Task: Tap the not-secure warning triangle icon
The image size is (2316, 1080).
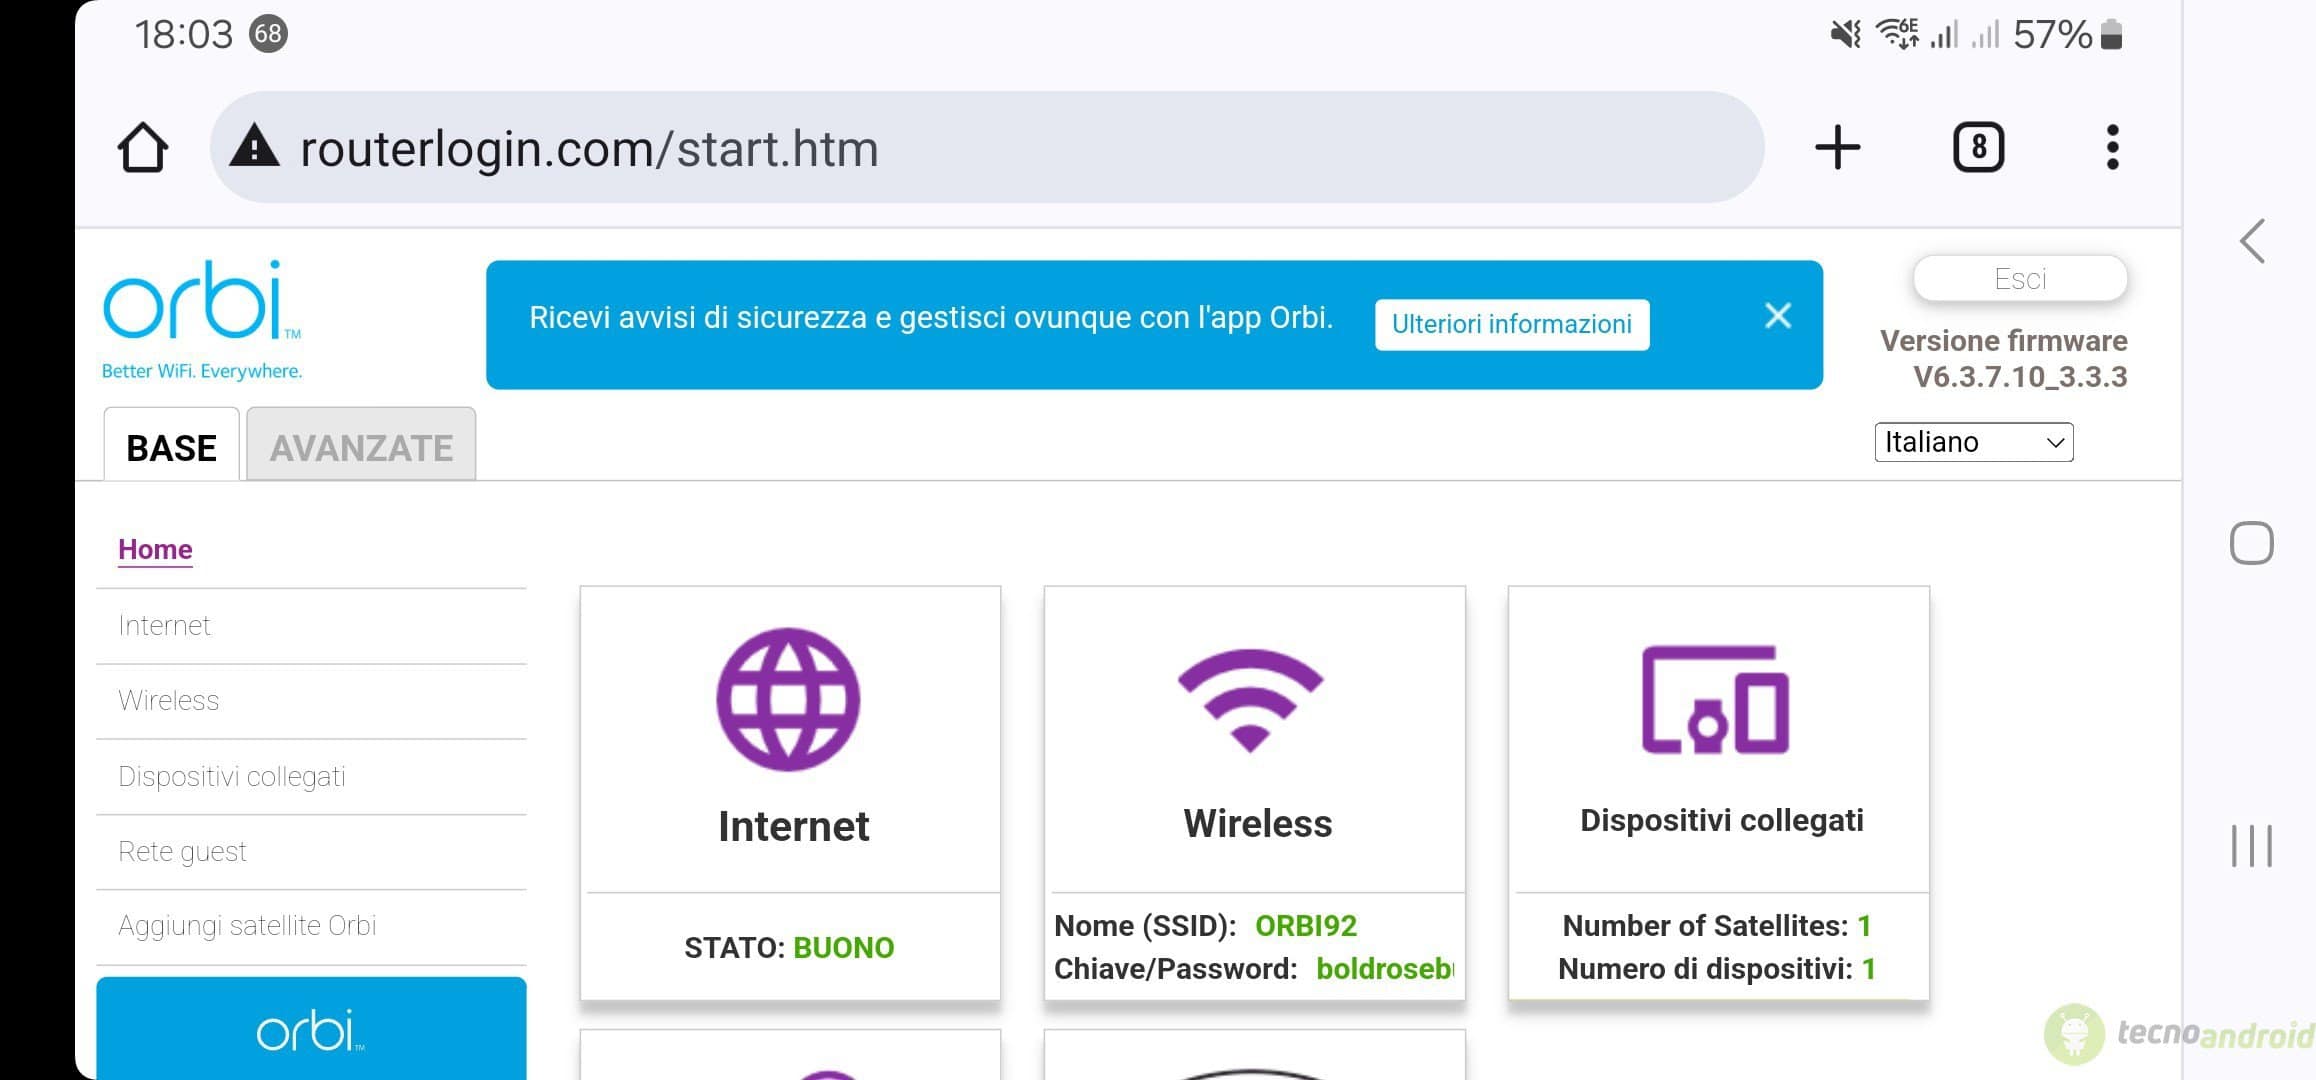Action: click(x=254, y=146)
